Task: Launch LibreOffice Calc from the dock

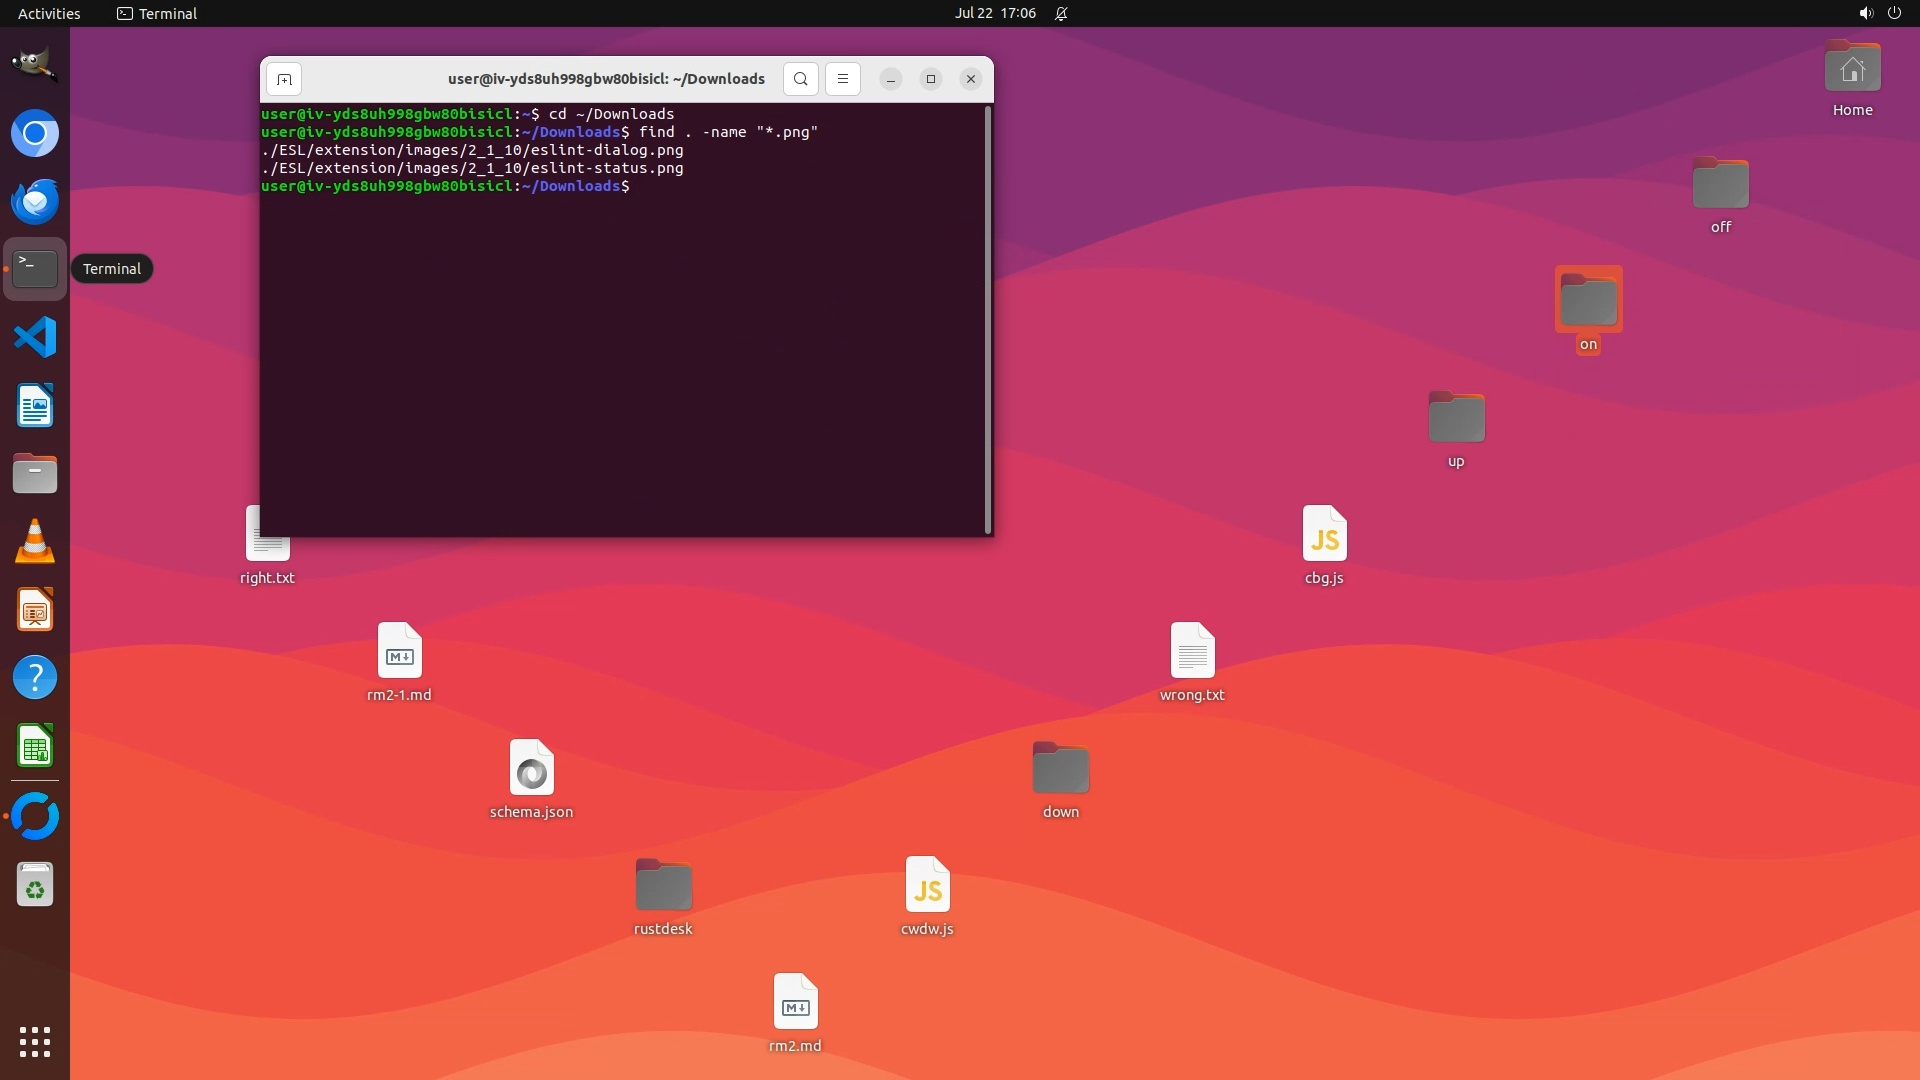Action: click(x=35, y=746)
